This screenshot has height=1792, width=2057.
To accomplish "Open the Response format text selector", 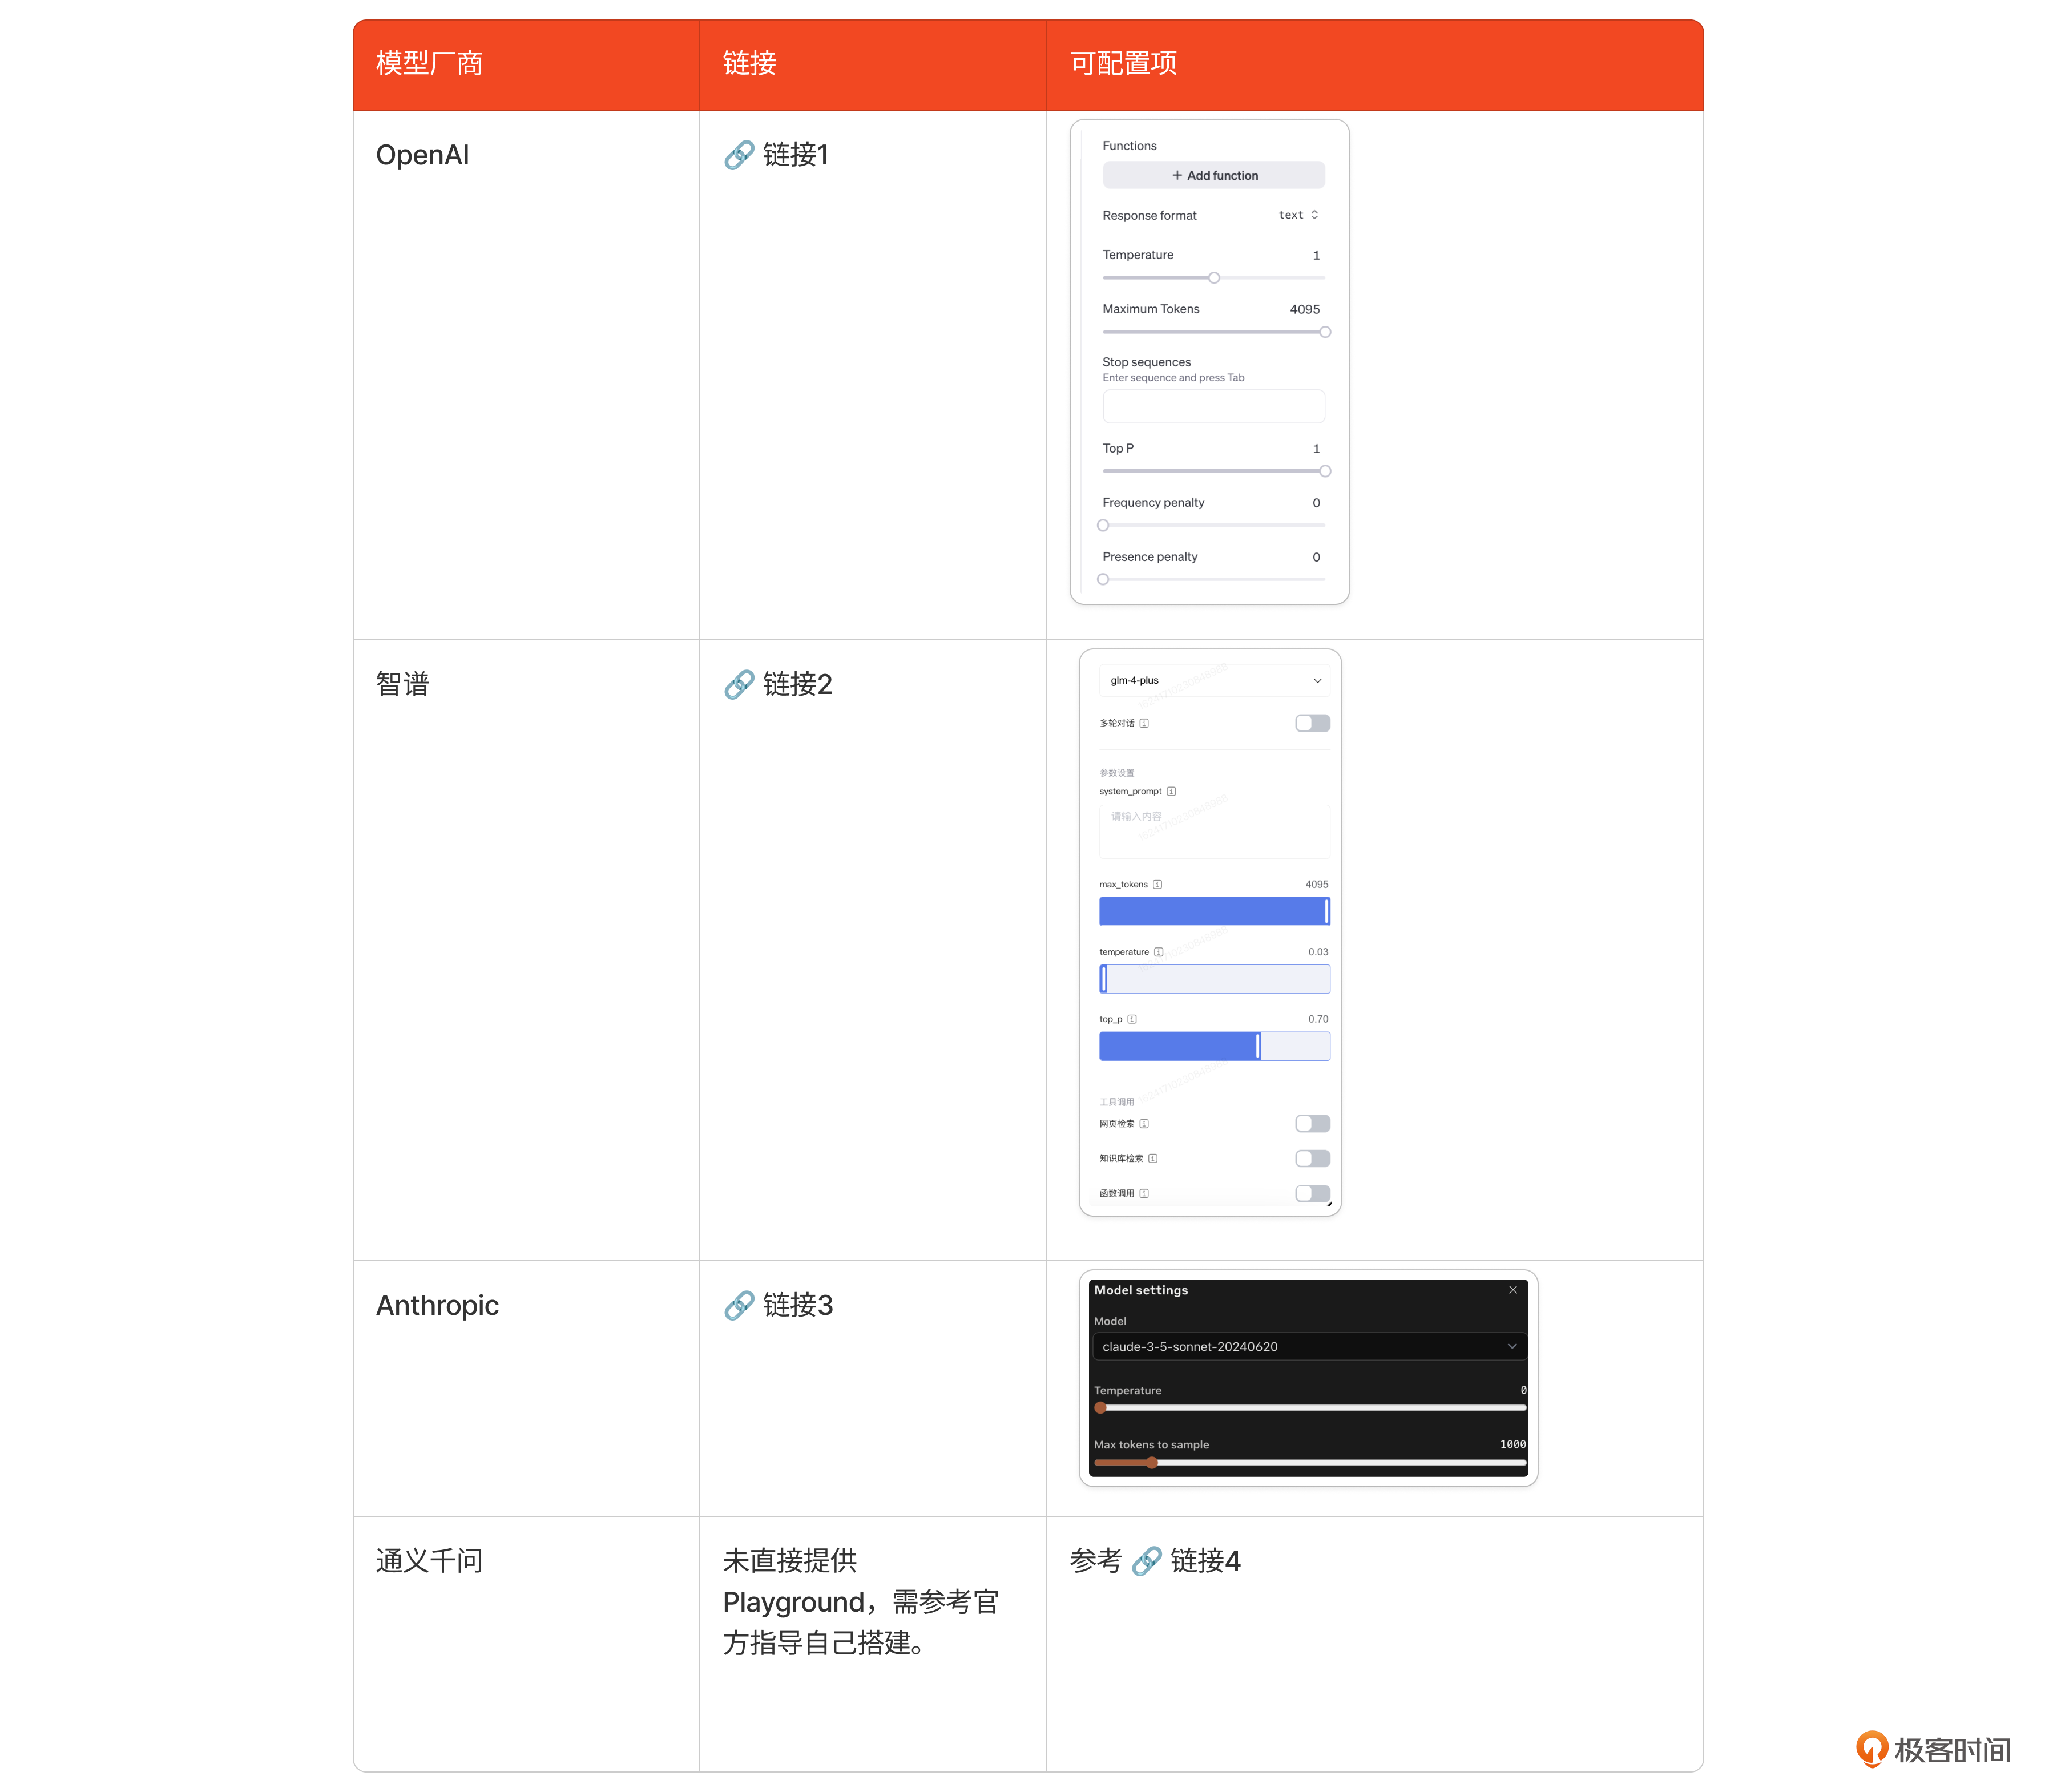I will (1298, 215).
